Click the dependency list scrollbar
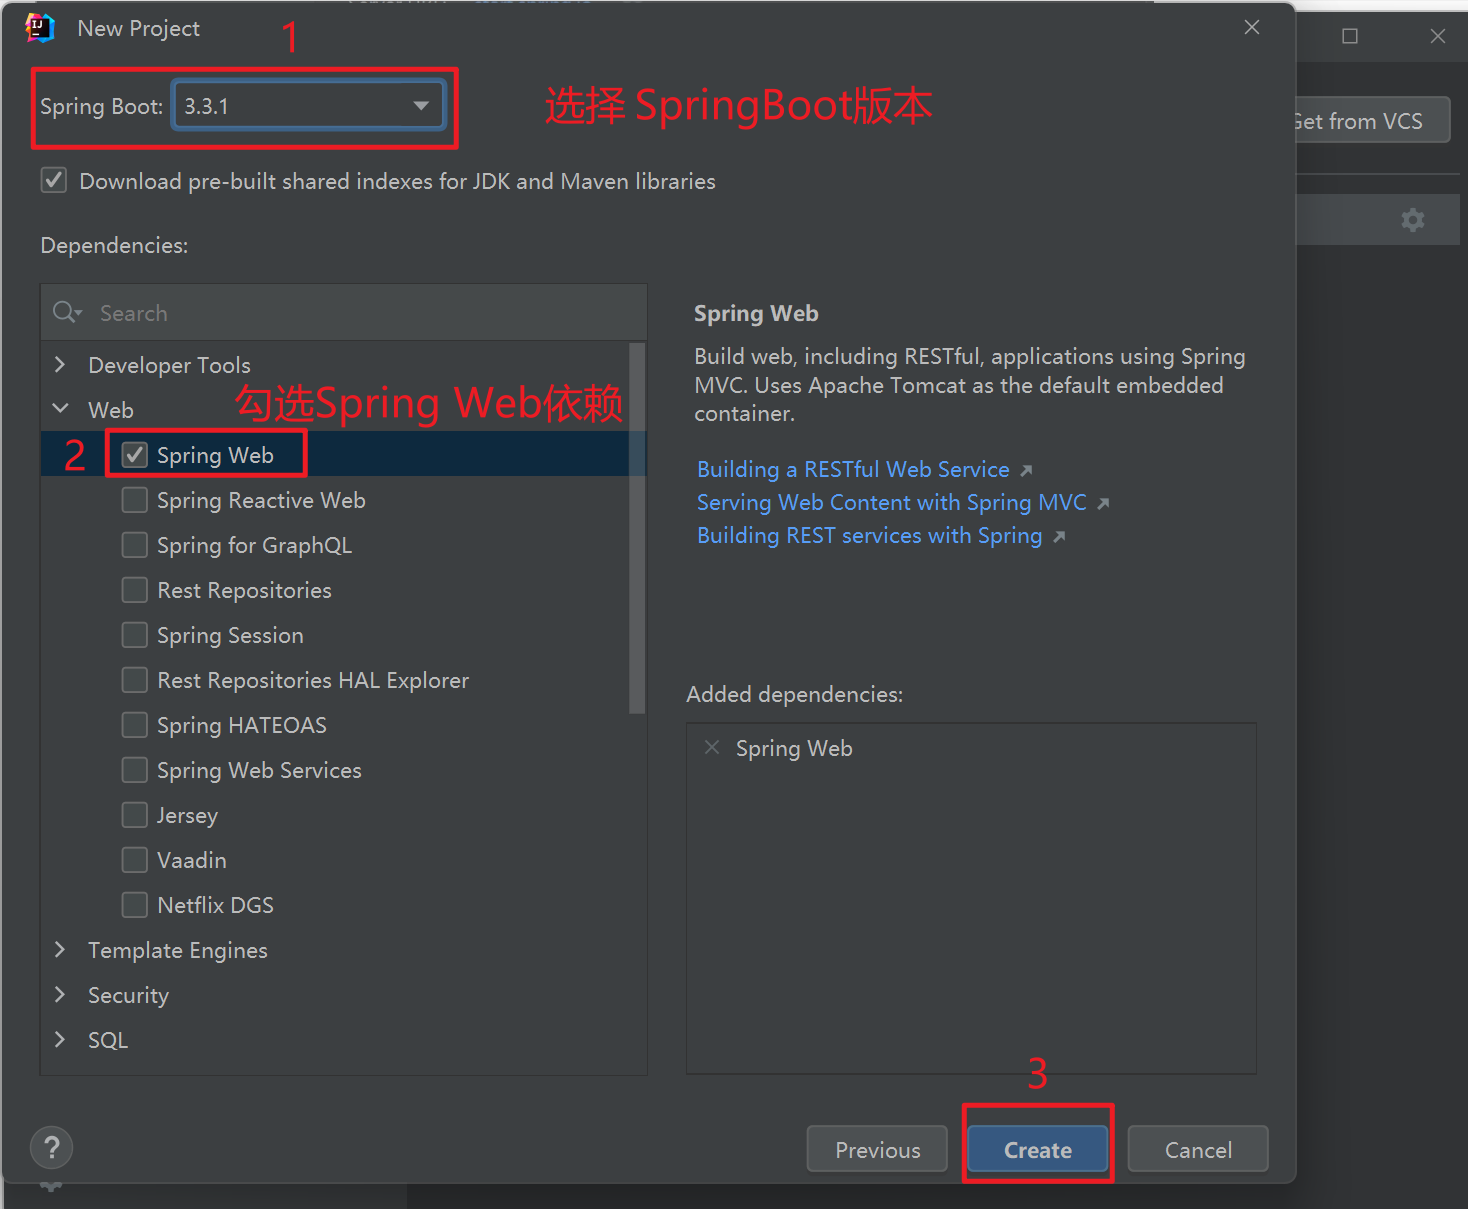The width and height of the screenshot is (1468, 1209). point(637,528)
